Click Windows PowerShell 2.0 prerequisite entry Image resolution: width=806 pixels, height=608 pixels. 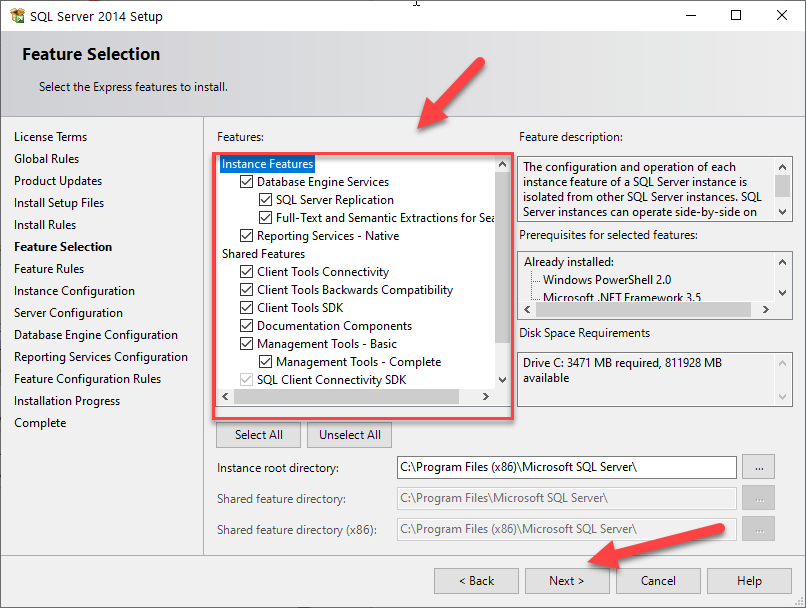(607, 280)
